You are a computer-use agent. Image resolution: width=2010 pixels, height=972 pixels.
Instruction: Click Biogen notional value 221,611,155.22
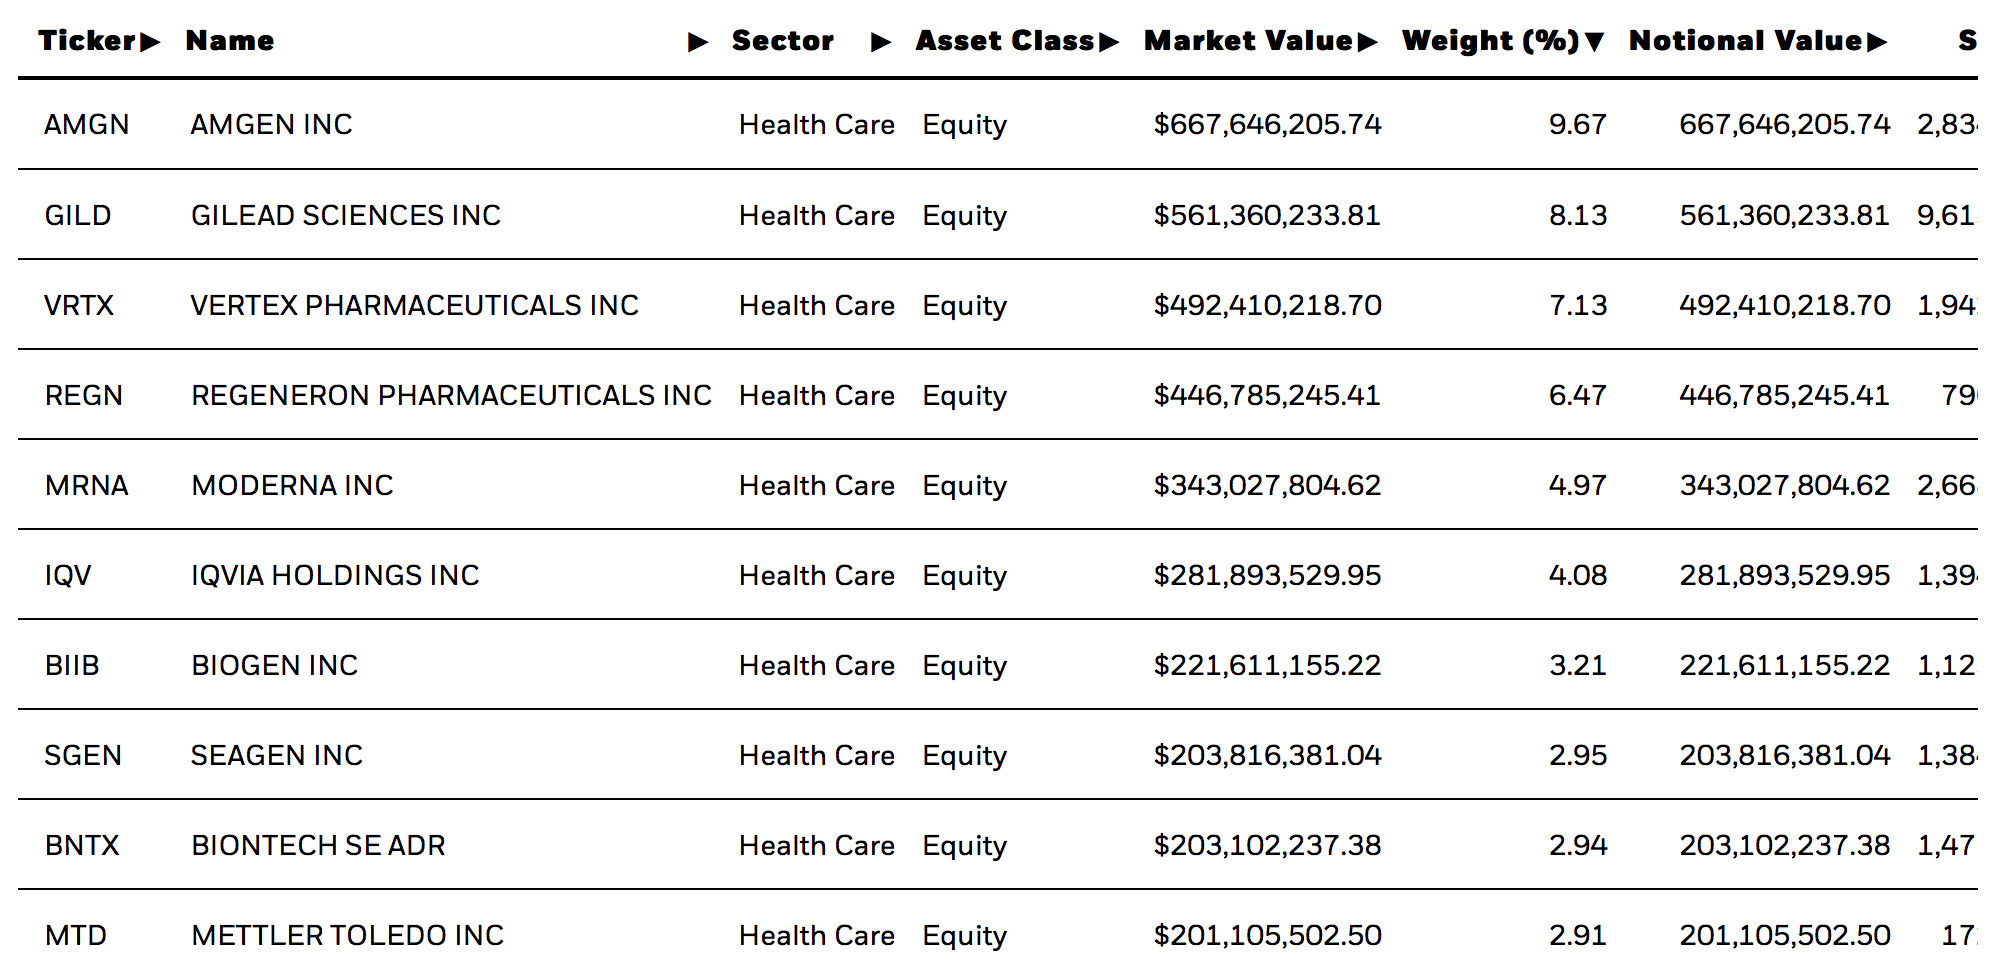click(1784, 666)
